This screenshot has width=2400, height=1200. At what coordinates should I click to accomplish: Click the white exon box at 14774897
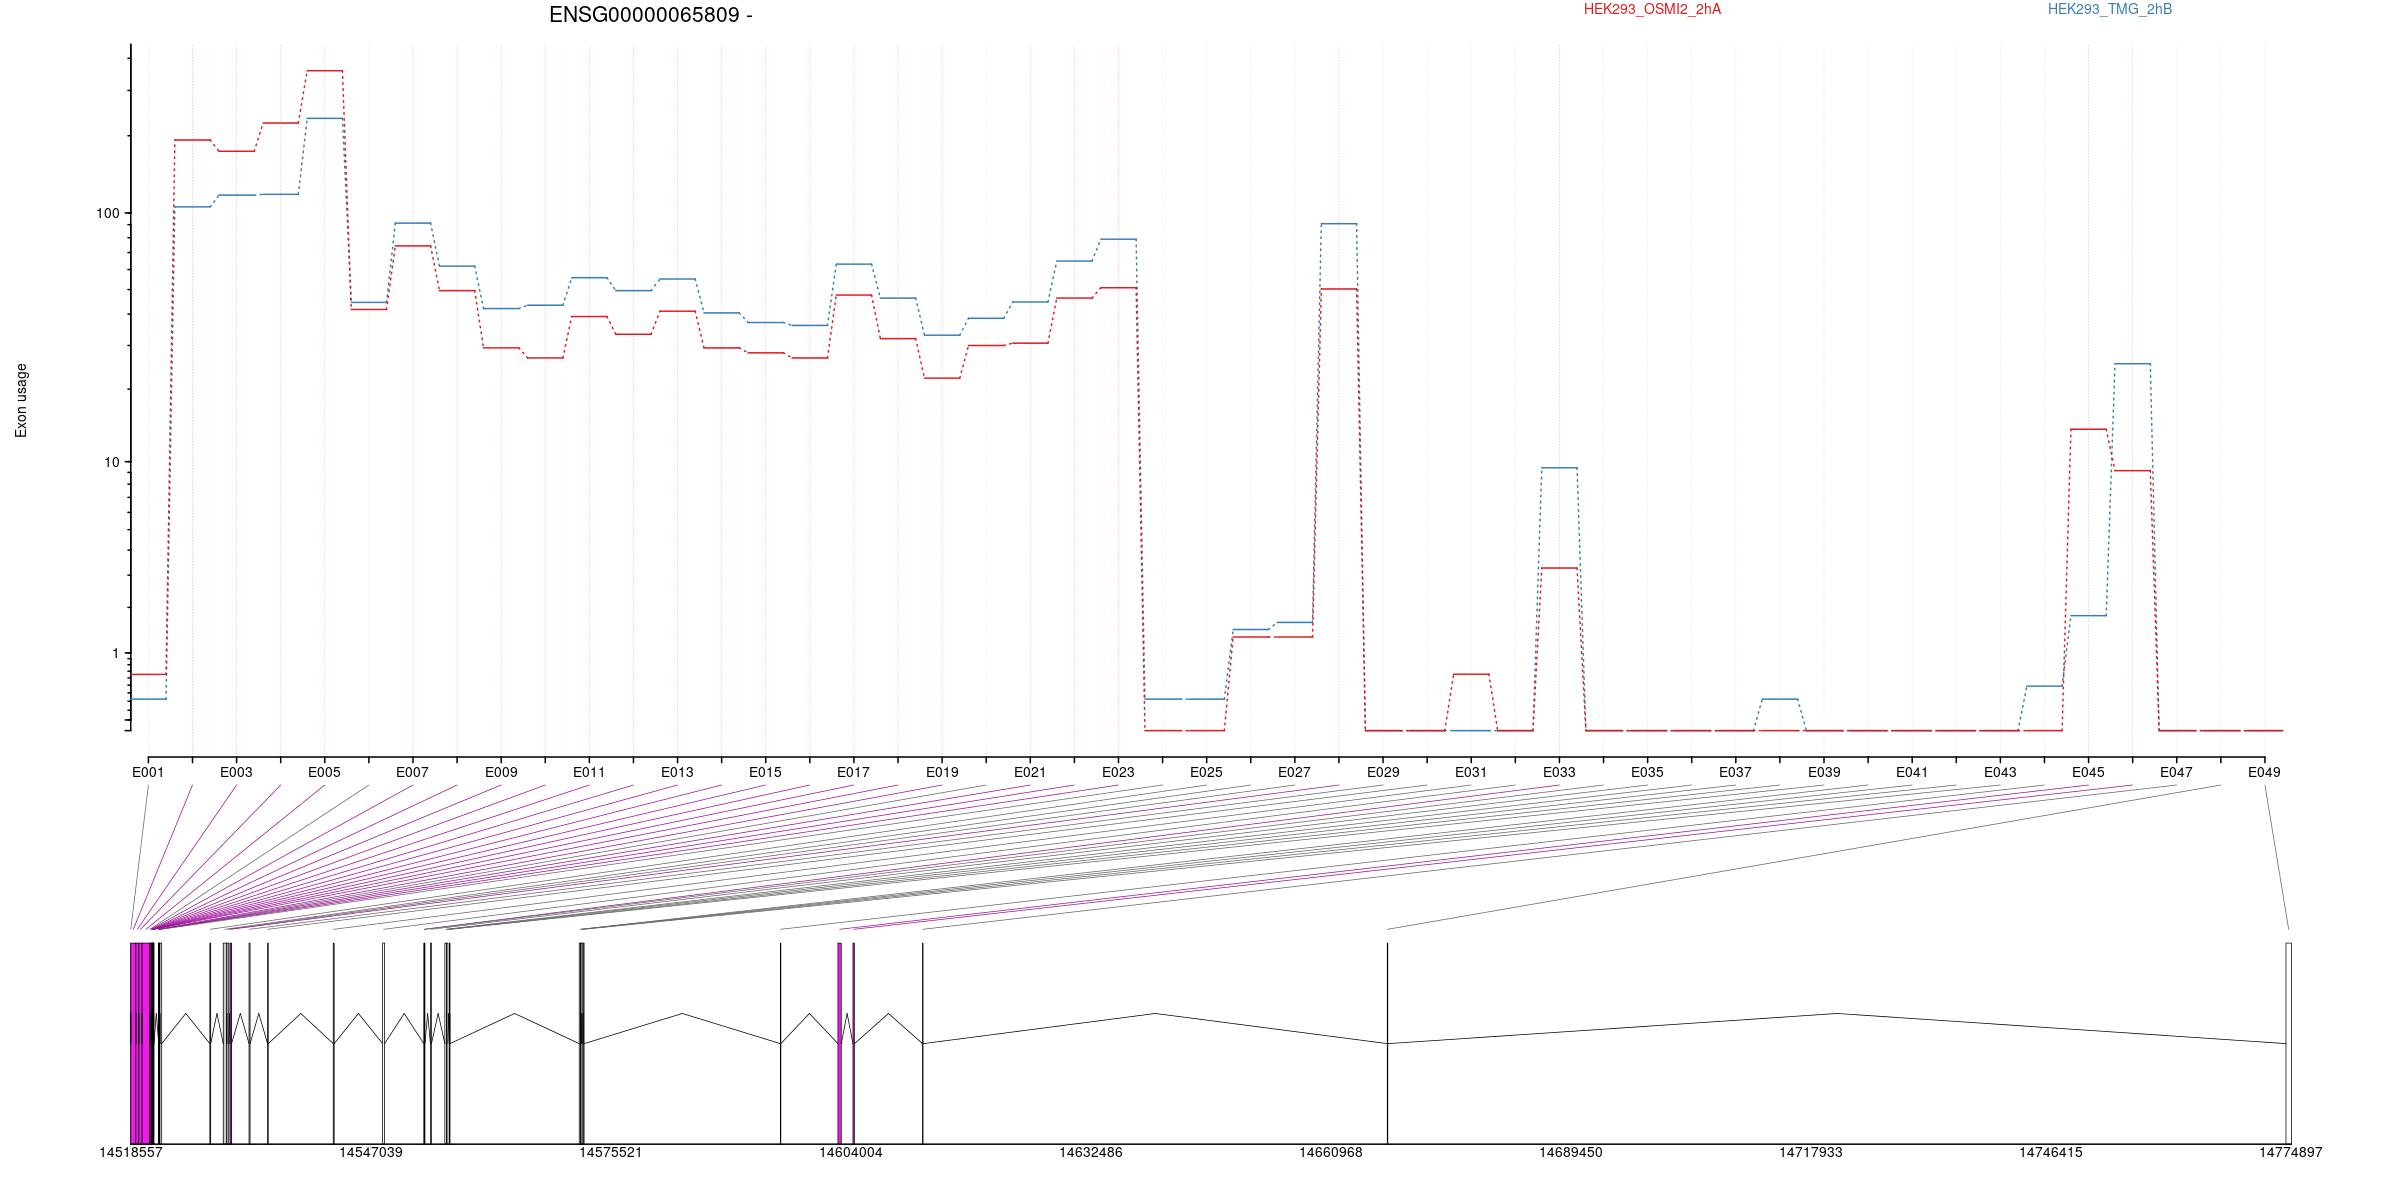pos(2289,1043)
